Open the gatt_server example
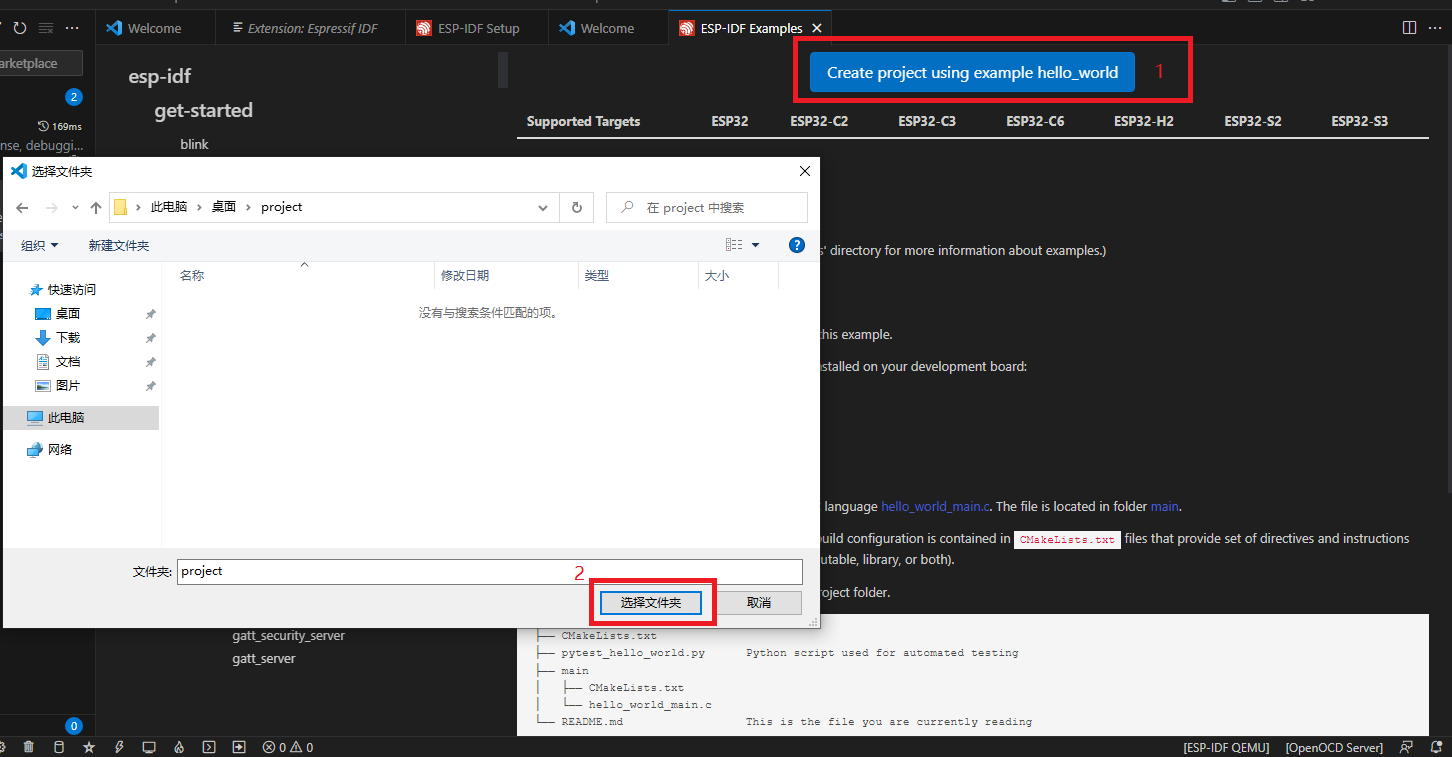Image resolution: width=1452 pixels, height=757 pixels. 264,659
